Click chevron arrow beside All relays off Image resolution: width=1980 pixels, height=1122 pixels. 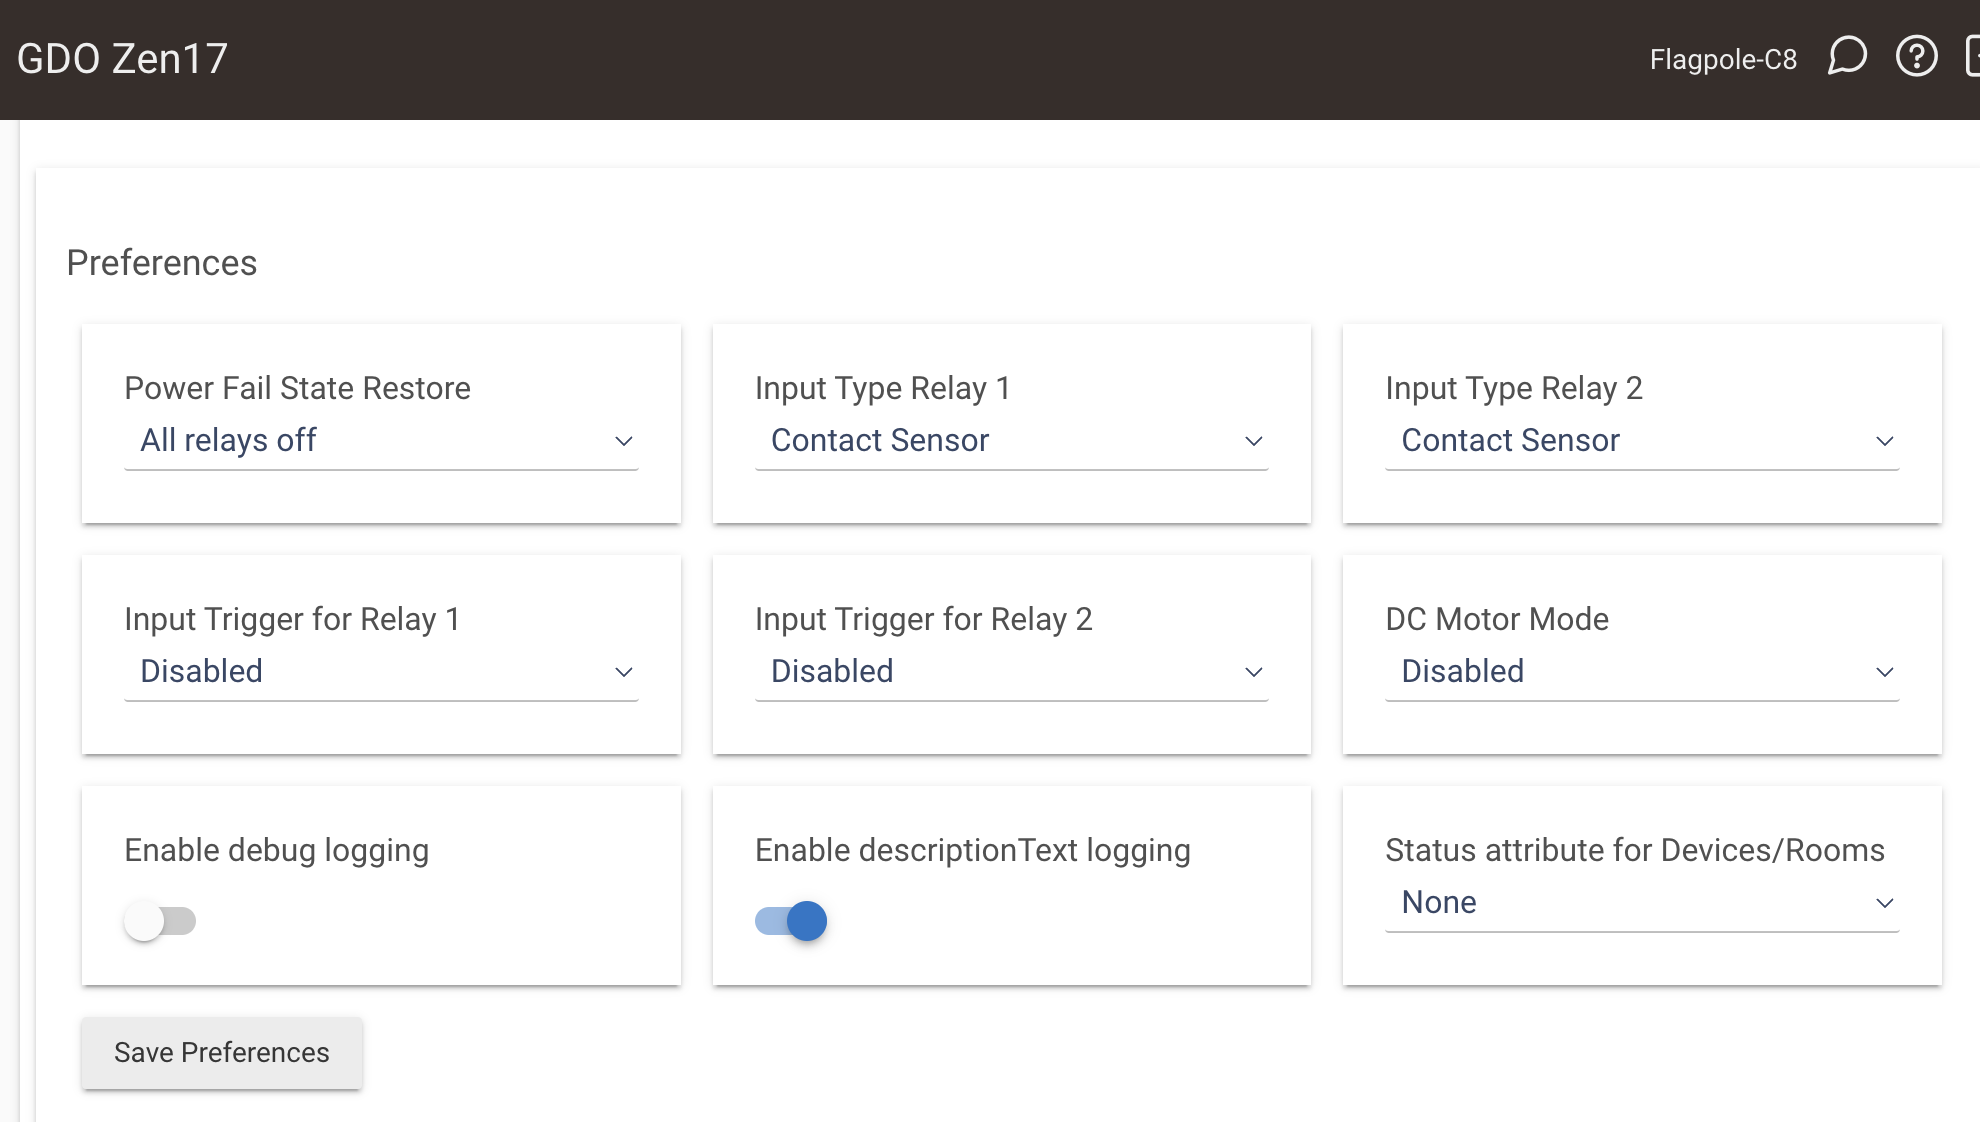point(624,442)
